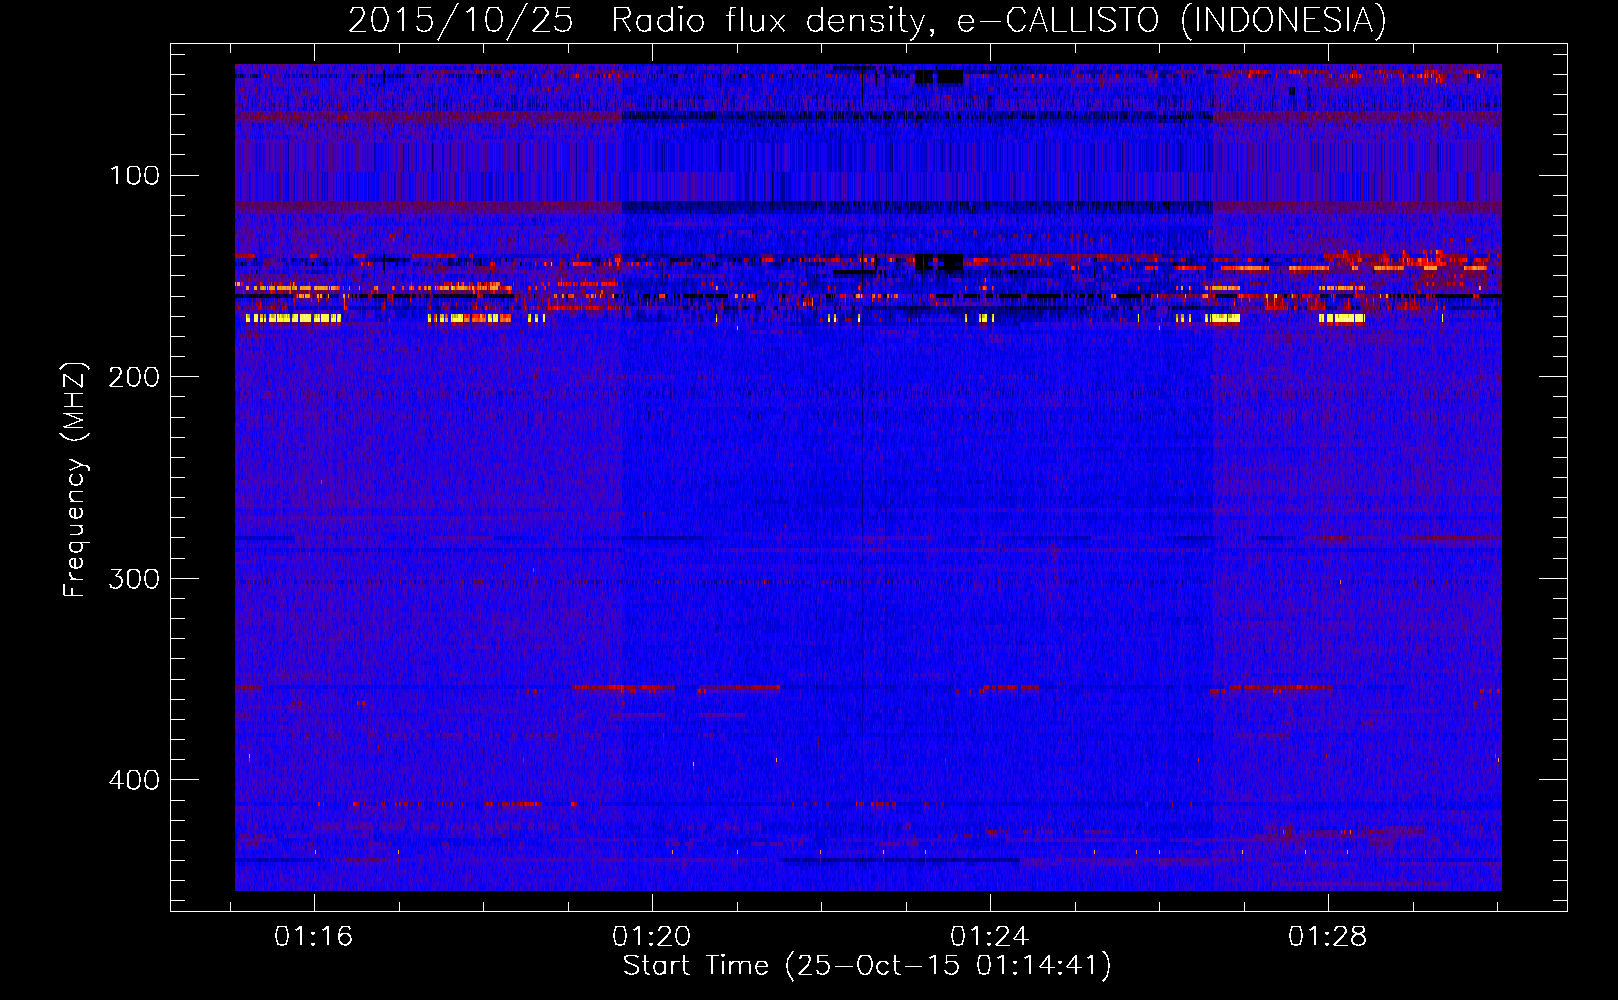Screen dimensions: 1618x1000
Task: Click the "Frequency (MHZ)" axis label
Action: pos(75,479)
